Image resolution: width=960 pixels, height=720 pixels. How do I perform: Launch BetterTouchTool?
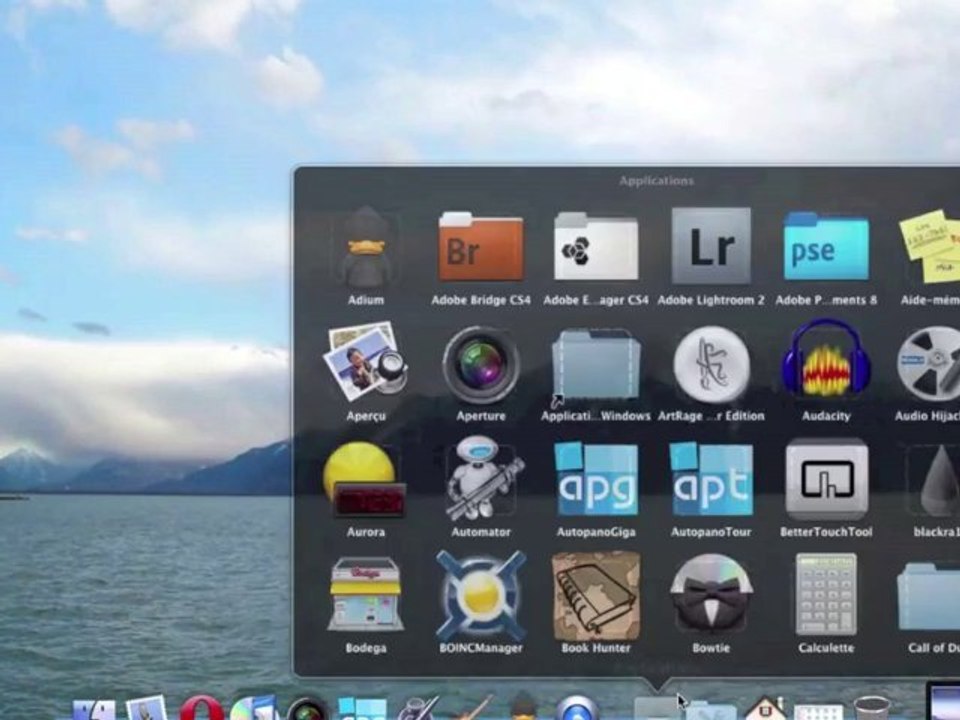click(x=827, y=480)
